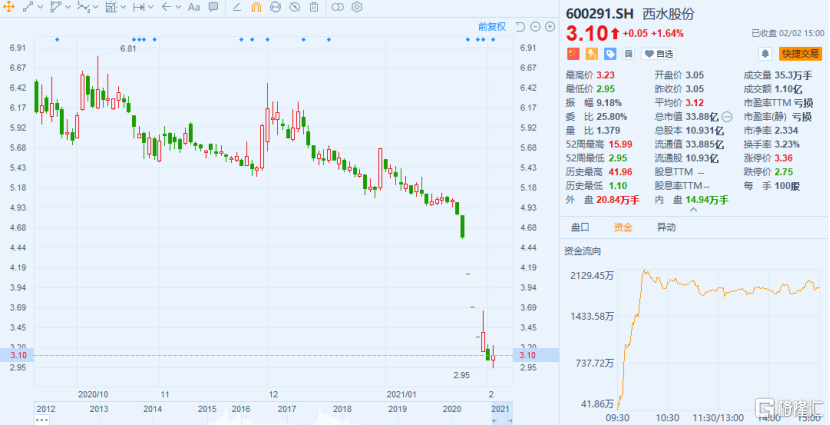The height and width of the screenshot is (425, 830).
Task: Select the comment bubble note tool
Action: (213, 7)
